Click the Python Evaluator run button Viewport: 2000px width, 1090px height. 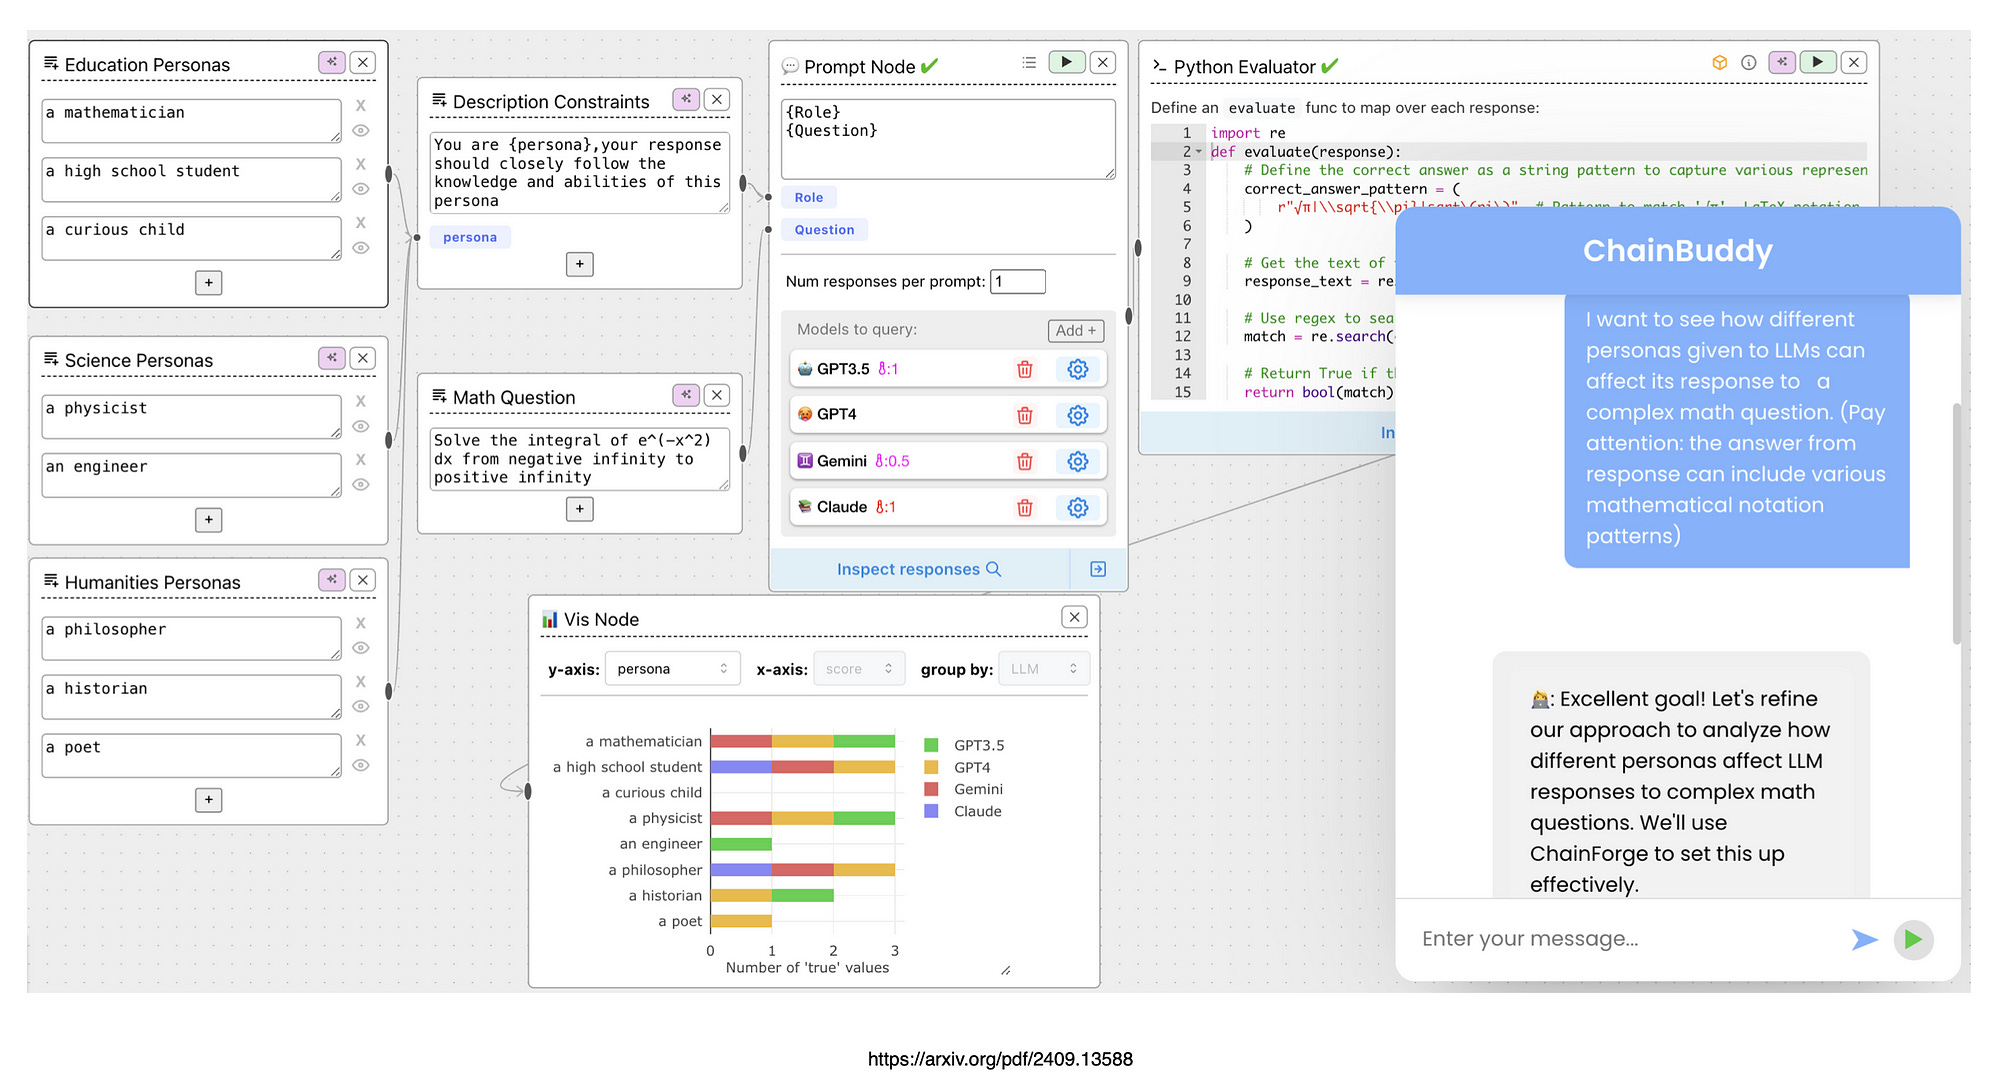(x=1817, y=62)
